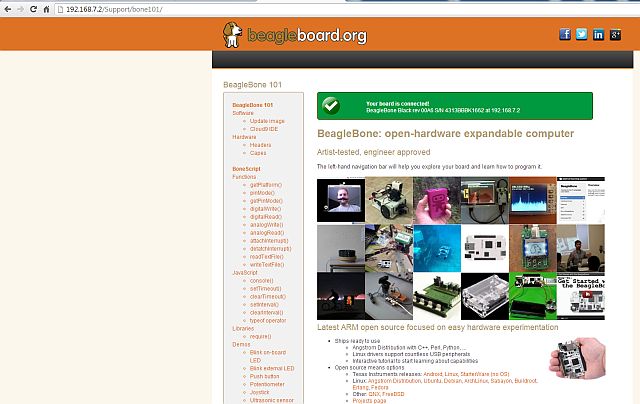Click the hand holding BeagleBone image
This screenshot has width=640, height=404.
[578, 358]
